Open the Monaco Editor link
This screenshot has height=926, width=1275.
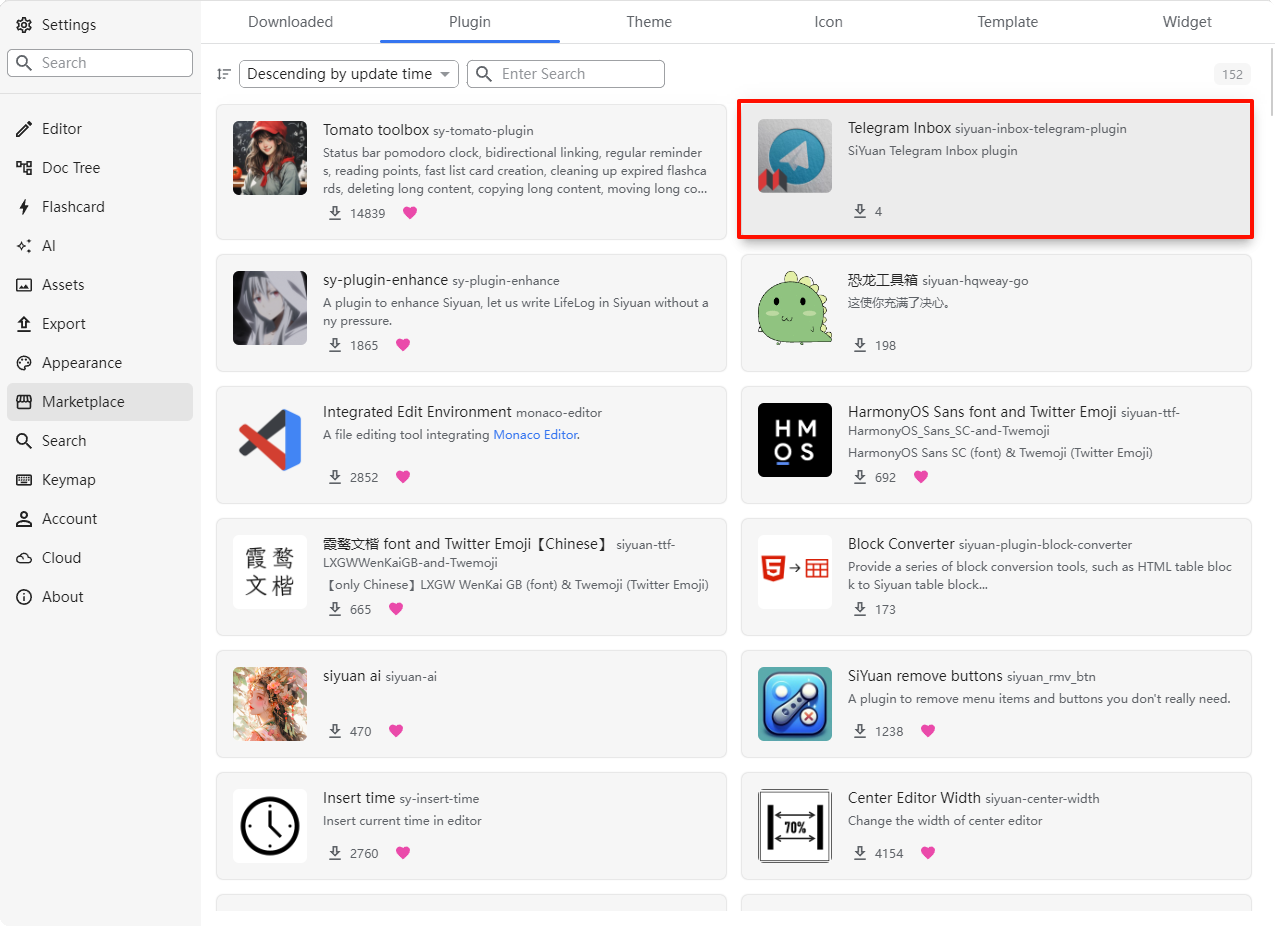tap(535, 435)
